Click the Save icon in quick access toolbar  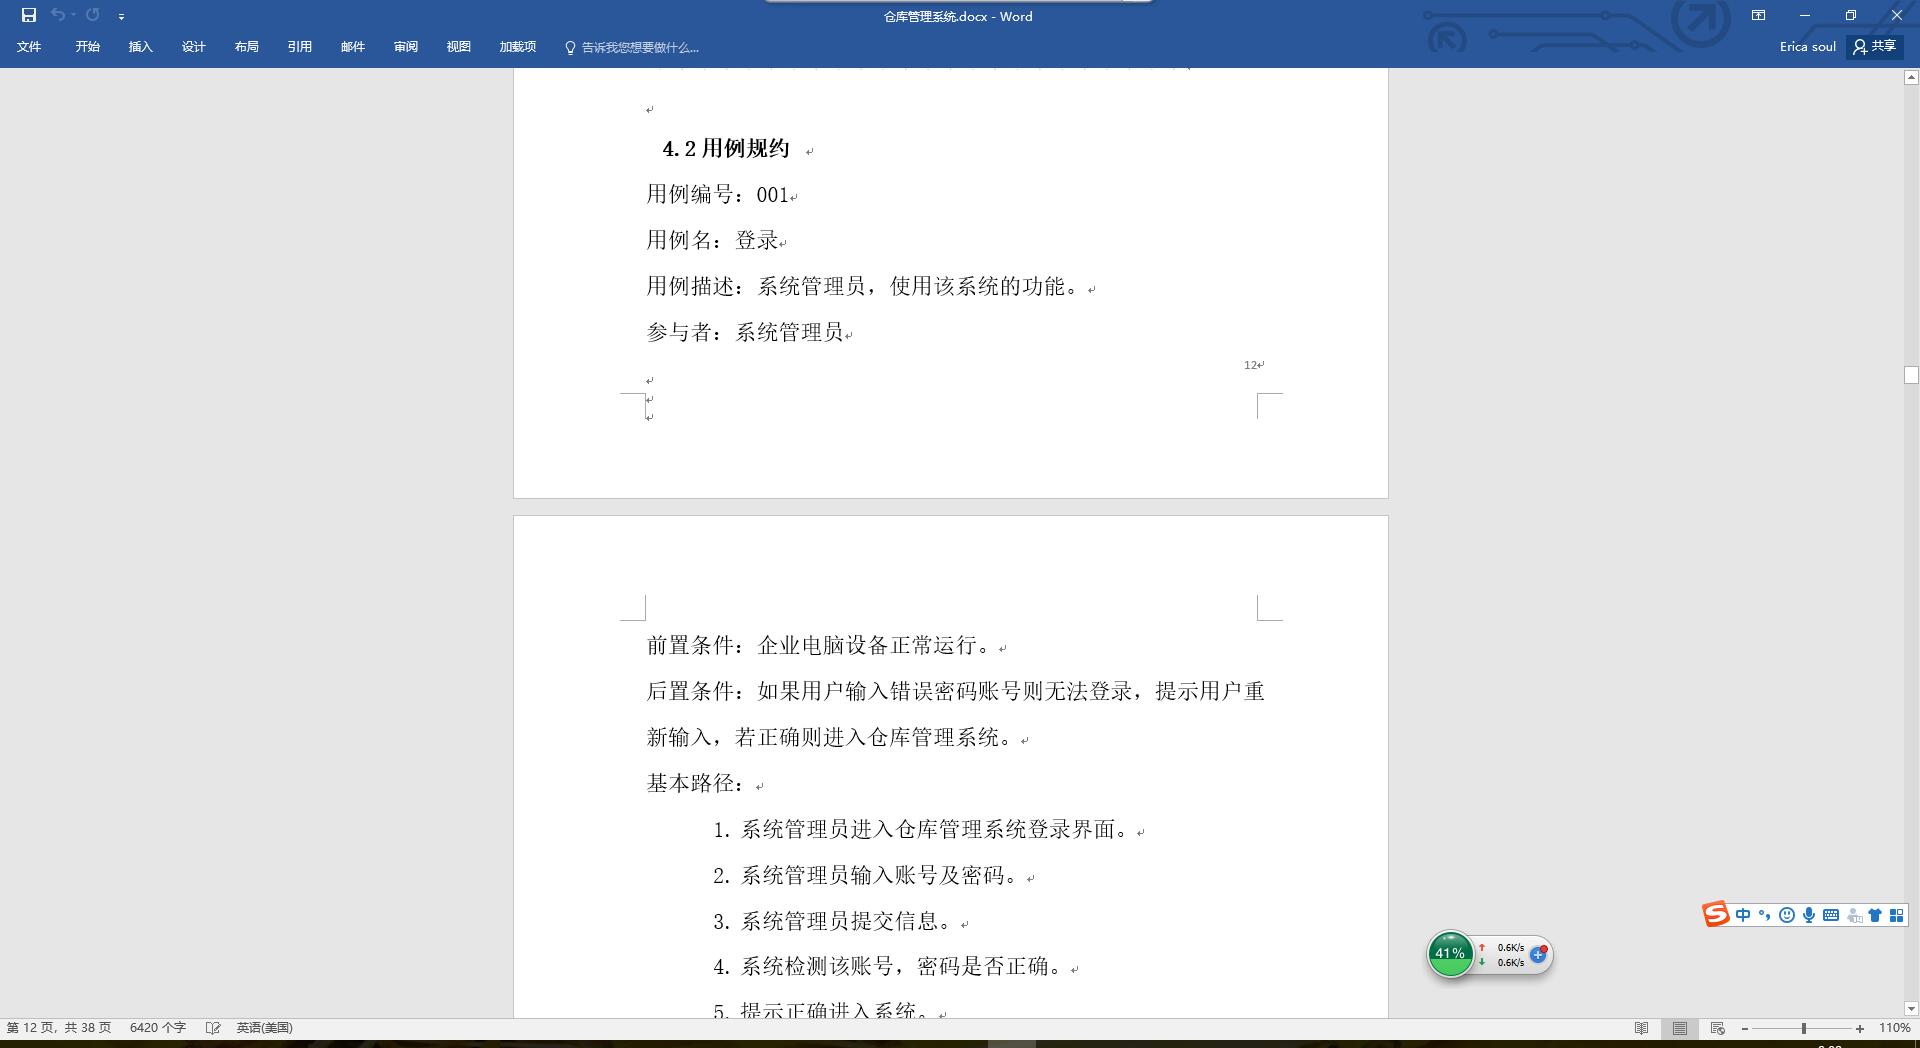(29, 15)
